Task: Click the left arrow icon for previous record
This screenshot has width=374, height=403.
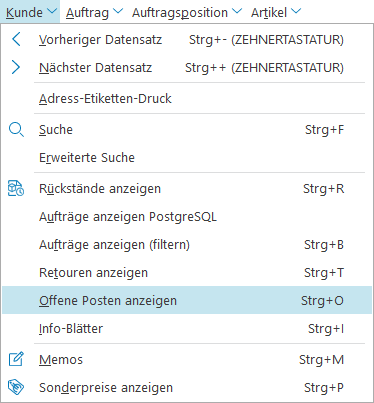Action: pos(16,39)
